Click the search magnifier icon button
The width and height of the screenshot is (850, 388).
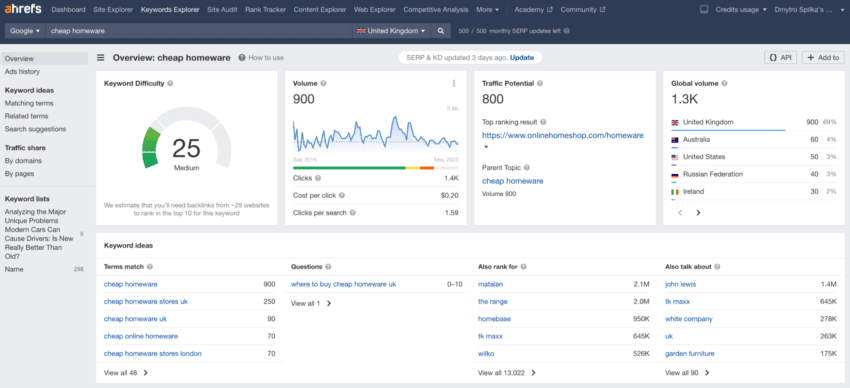(x=441, y=31)
